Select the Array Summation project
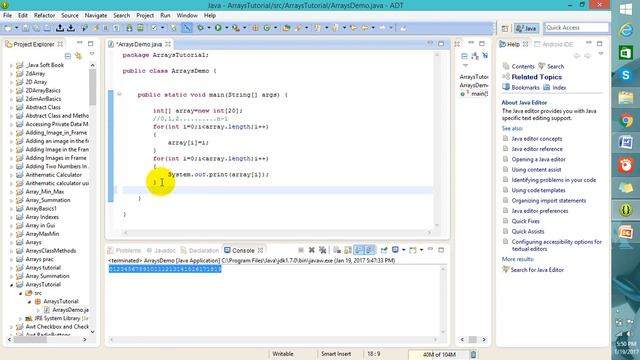640x360 pixels. [47, 276]
